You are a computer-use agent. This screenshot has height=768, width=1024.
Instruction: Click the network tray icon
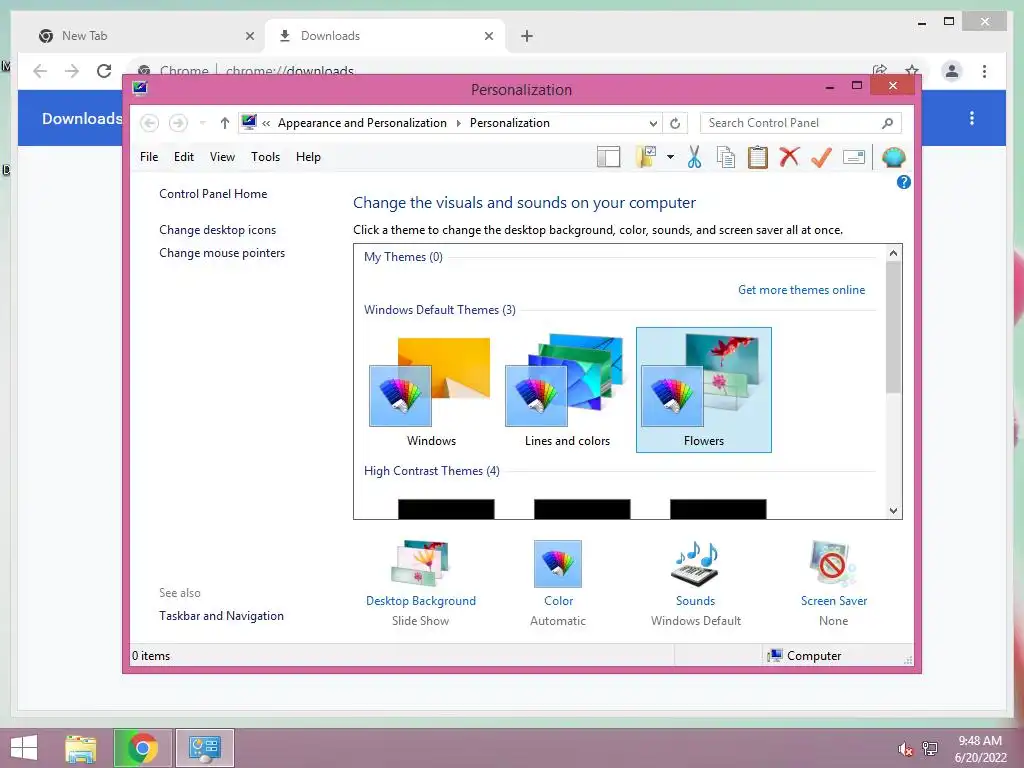pos(930,748)
